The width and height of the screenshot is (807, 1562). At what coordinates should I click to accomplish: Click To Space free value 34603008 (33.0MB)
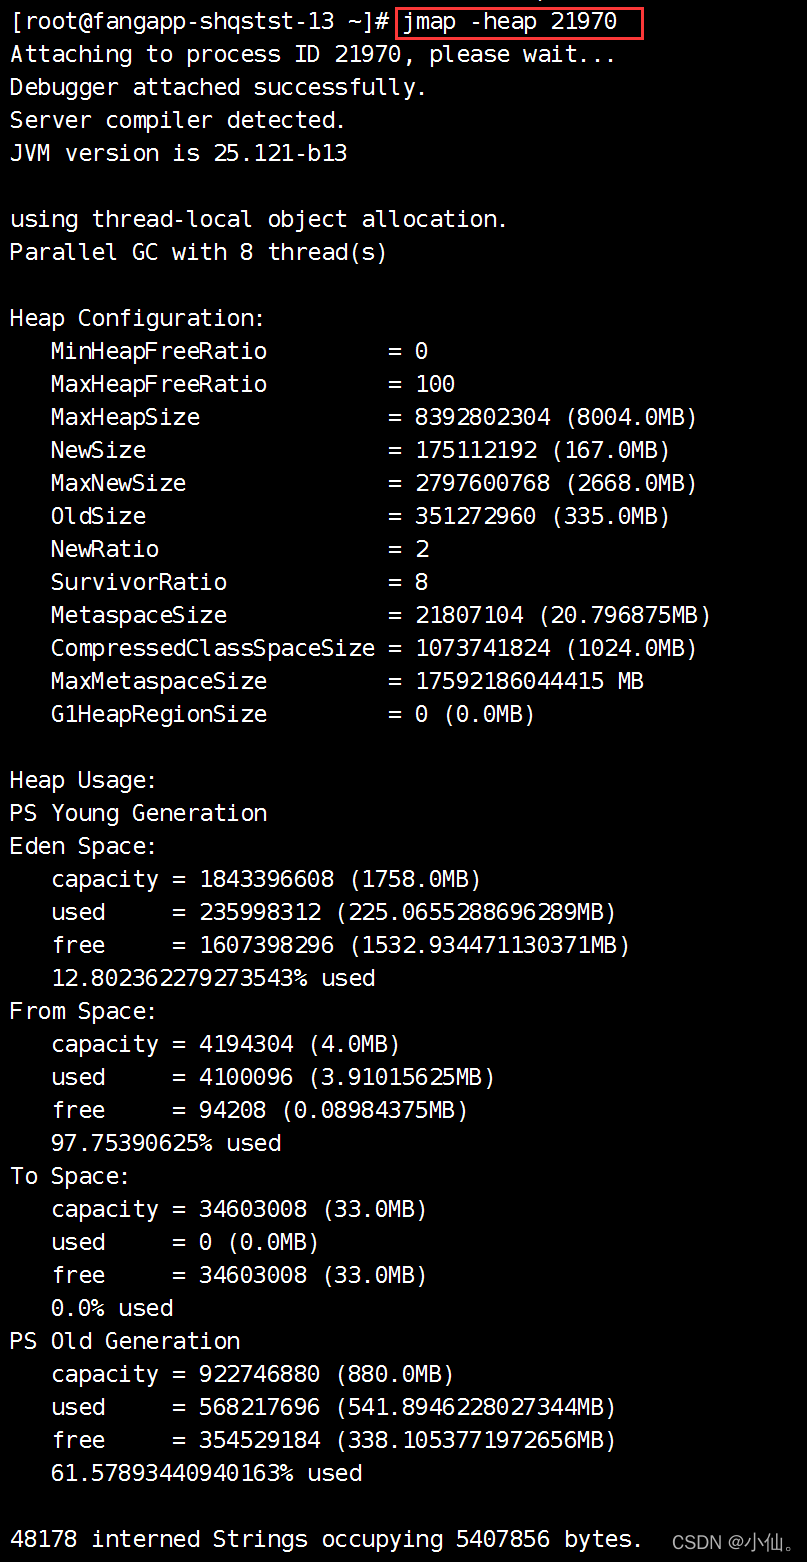pyautogui.click(x=313, y=1275)
